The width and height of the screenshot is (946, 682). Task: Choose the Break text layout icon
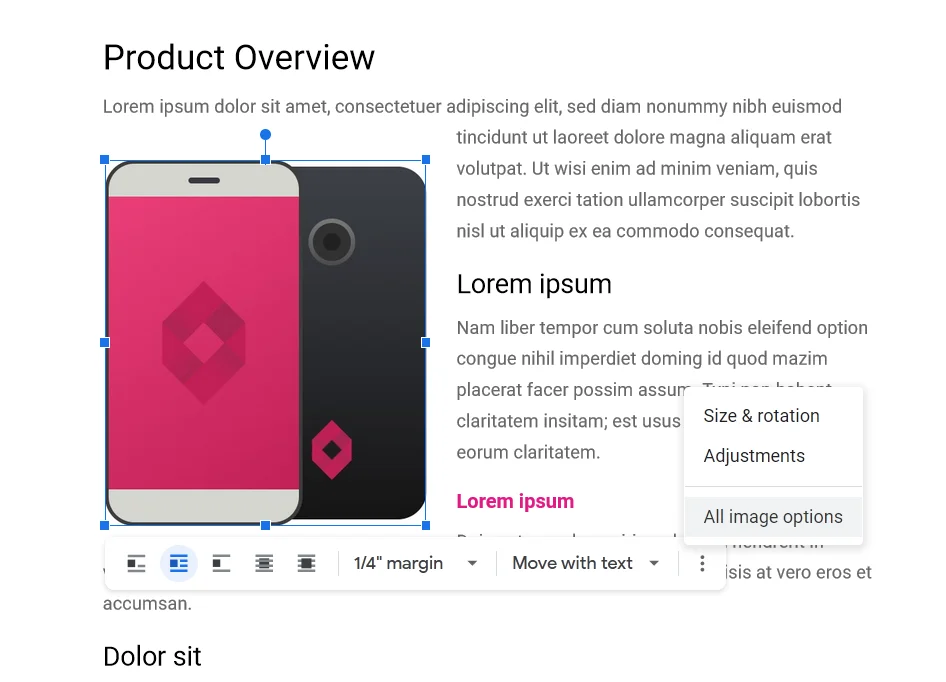click(x=221, y=564)
